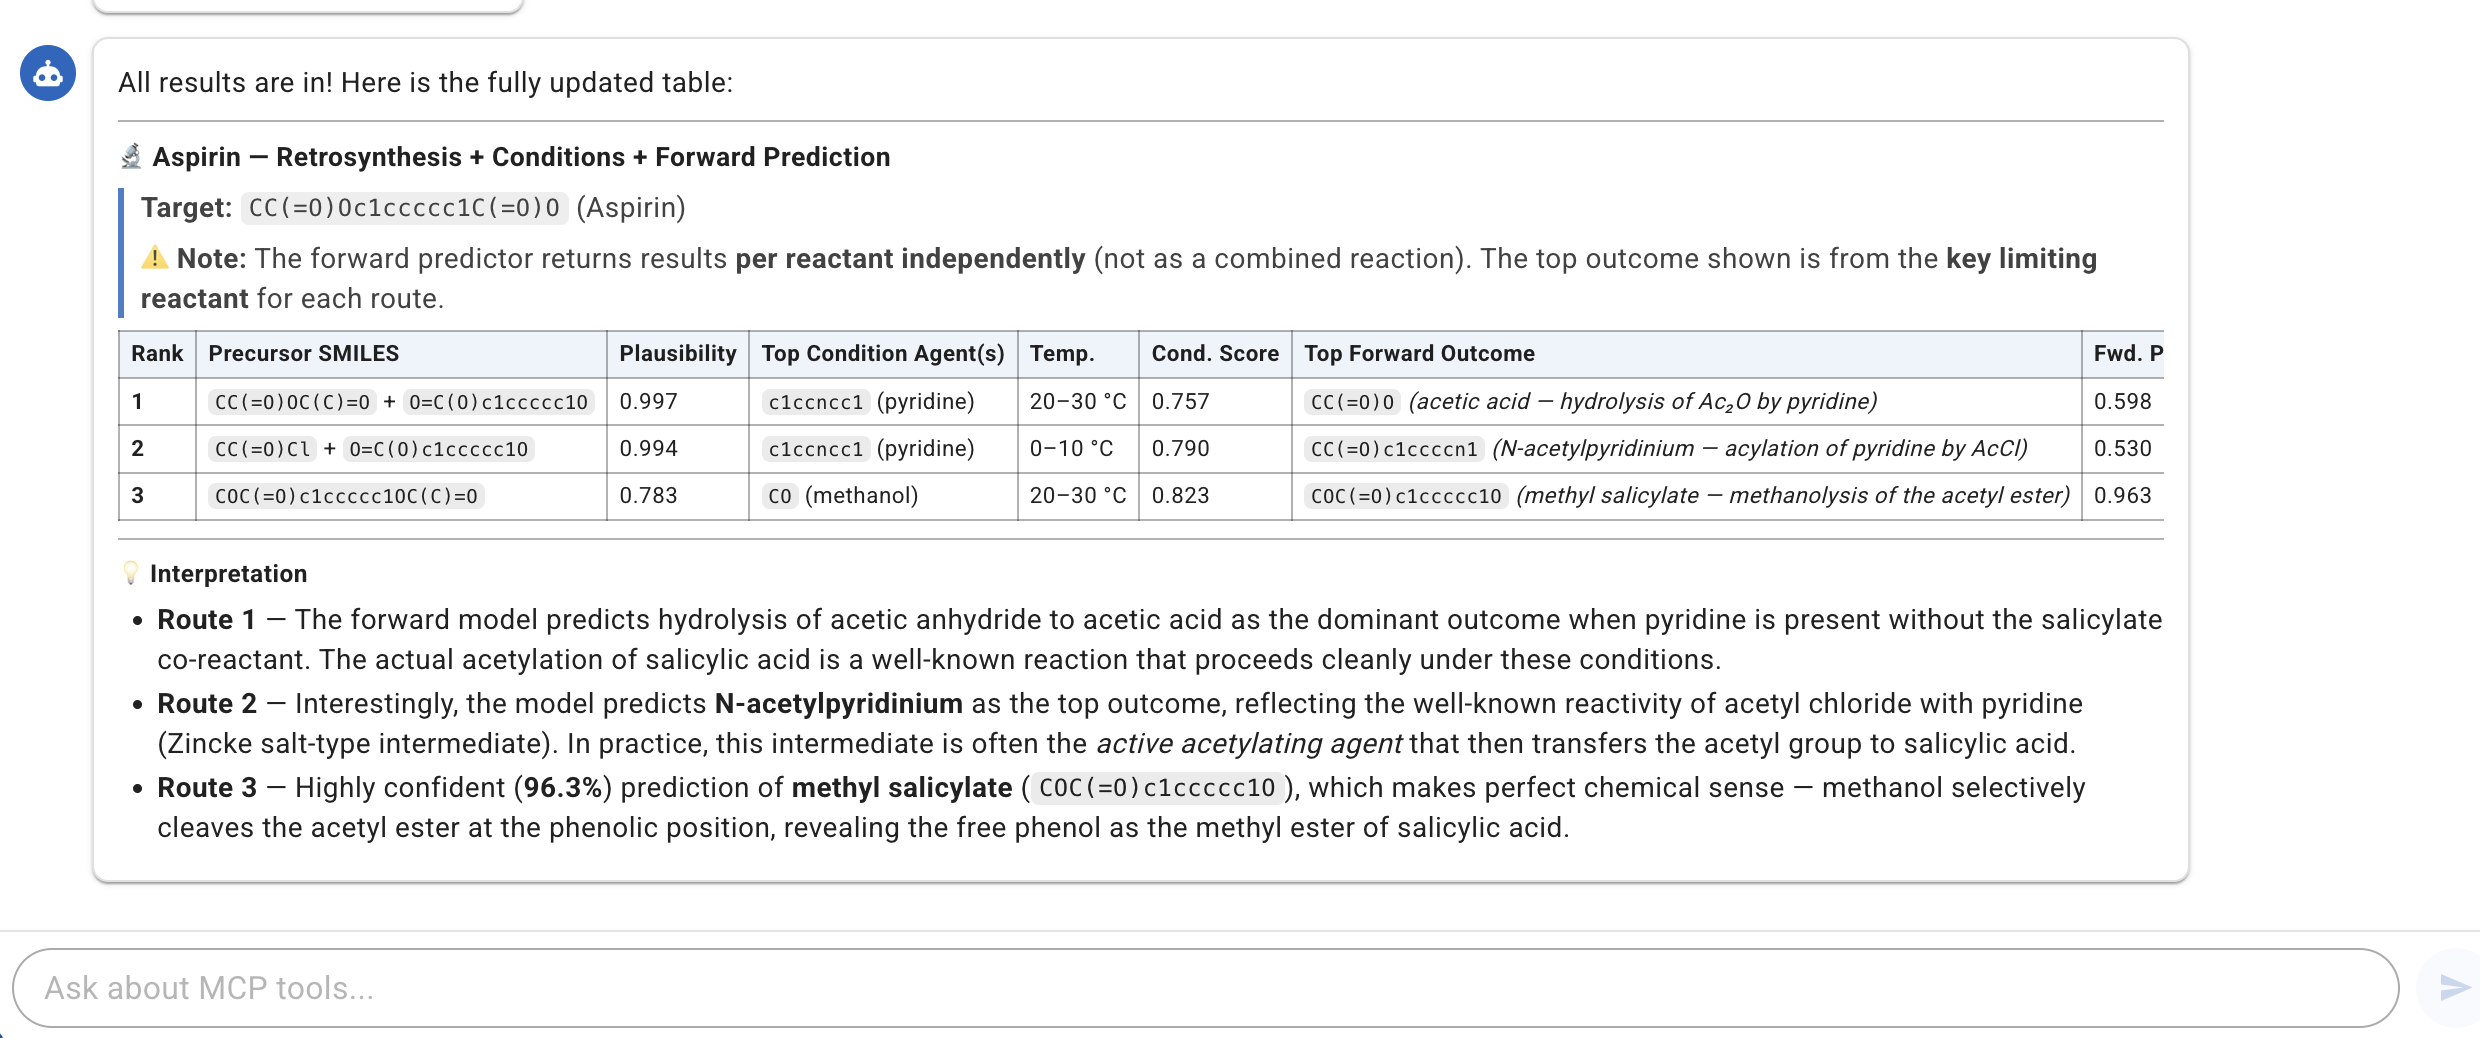This screenshot has height=1038, width=2480.
Task: Click the 'Plausibility' column header
Action: (677, 354)
